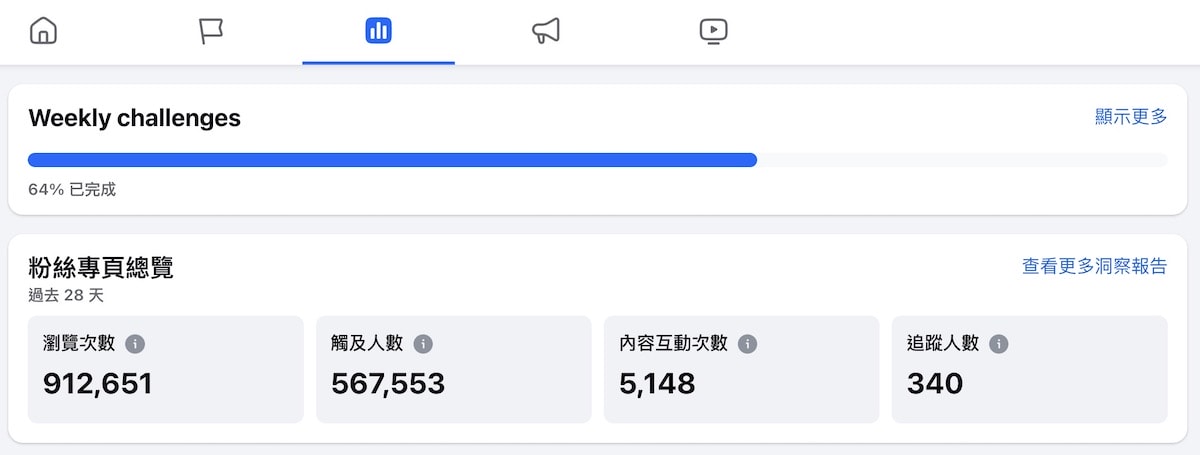Image resolution: width=1200 pixels, height=455 pixels.
Task: Open the 內容互動次數 5,148 card
Action: pyautogui.click(x=742, y=369)
